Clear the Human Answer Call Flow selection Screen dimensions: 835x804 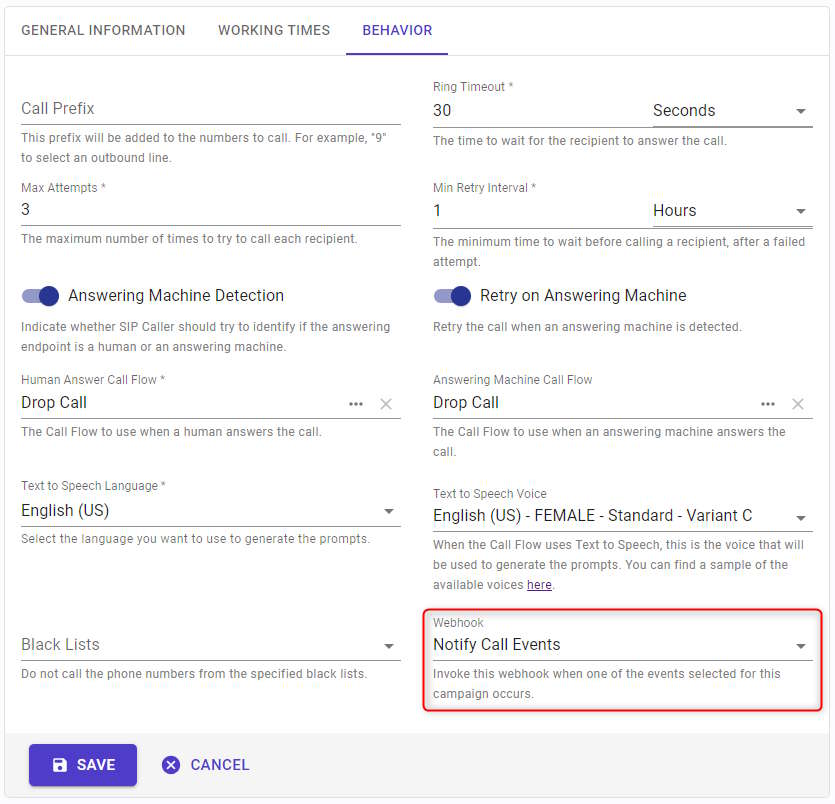coord(386,404)
